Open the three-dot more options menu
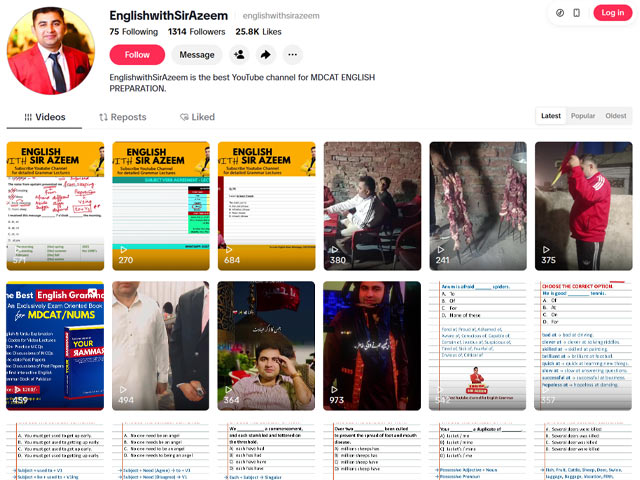Viewport: 640px width, 480px height. tap(293, 55)
